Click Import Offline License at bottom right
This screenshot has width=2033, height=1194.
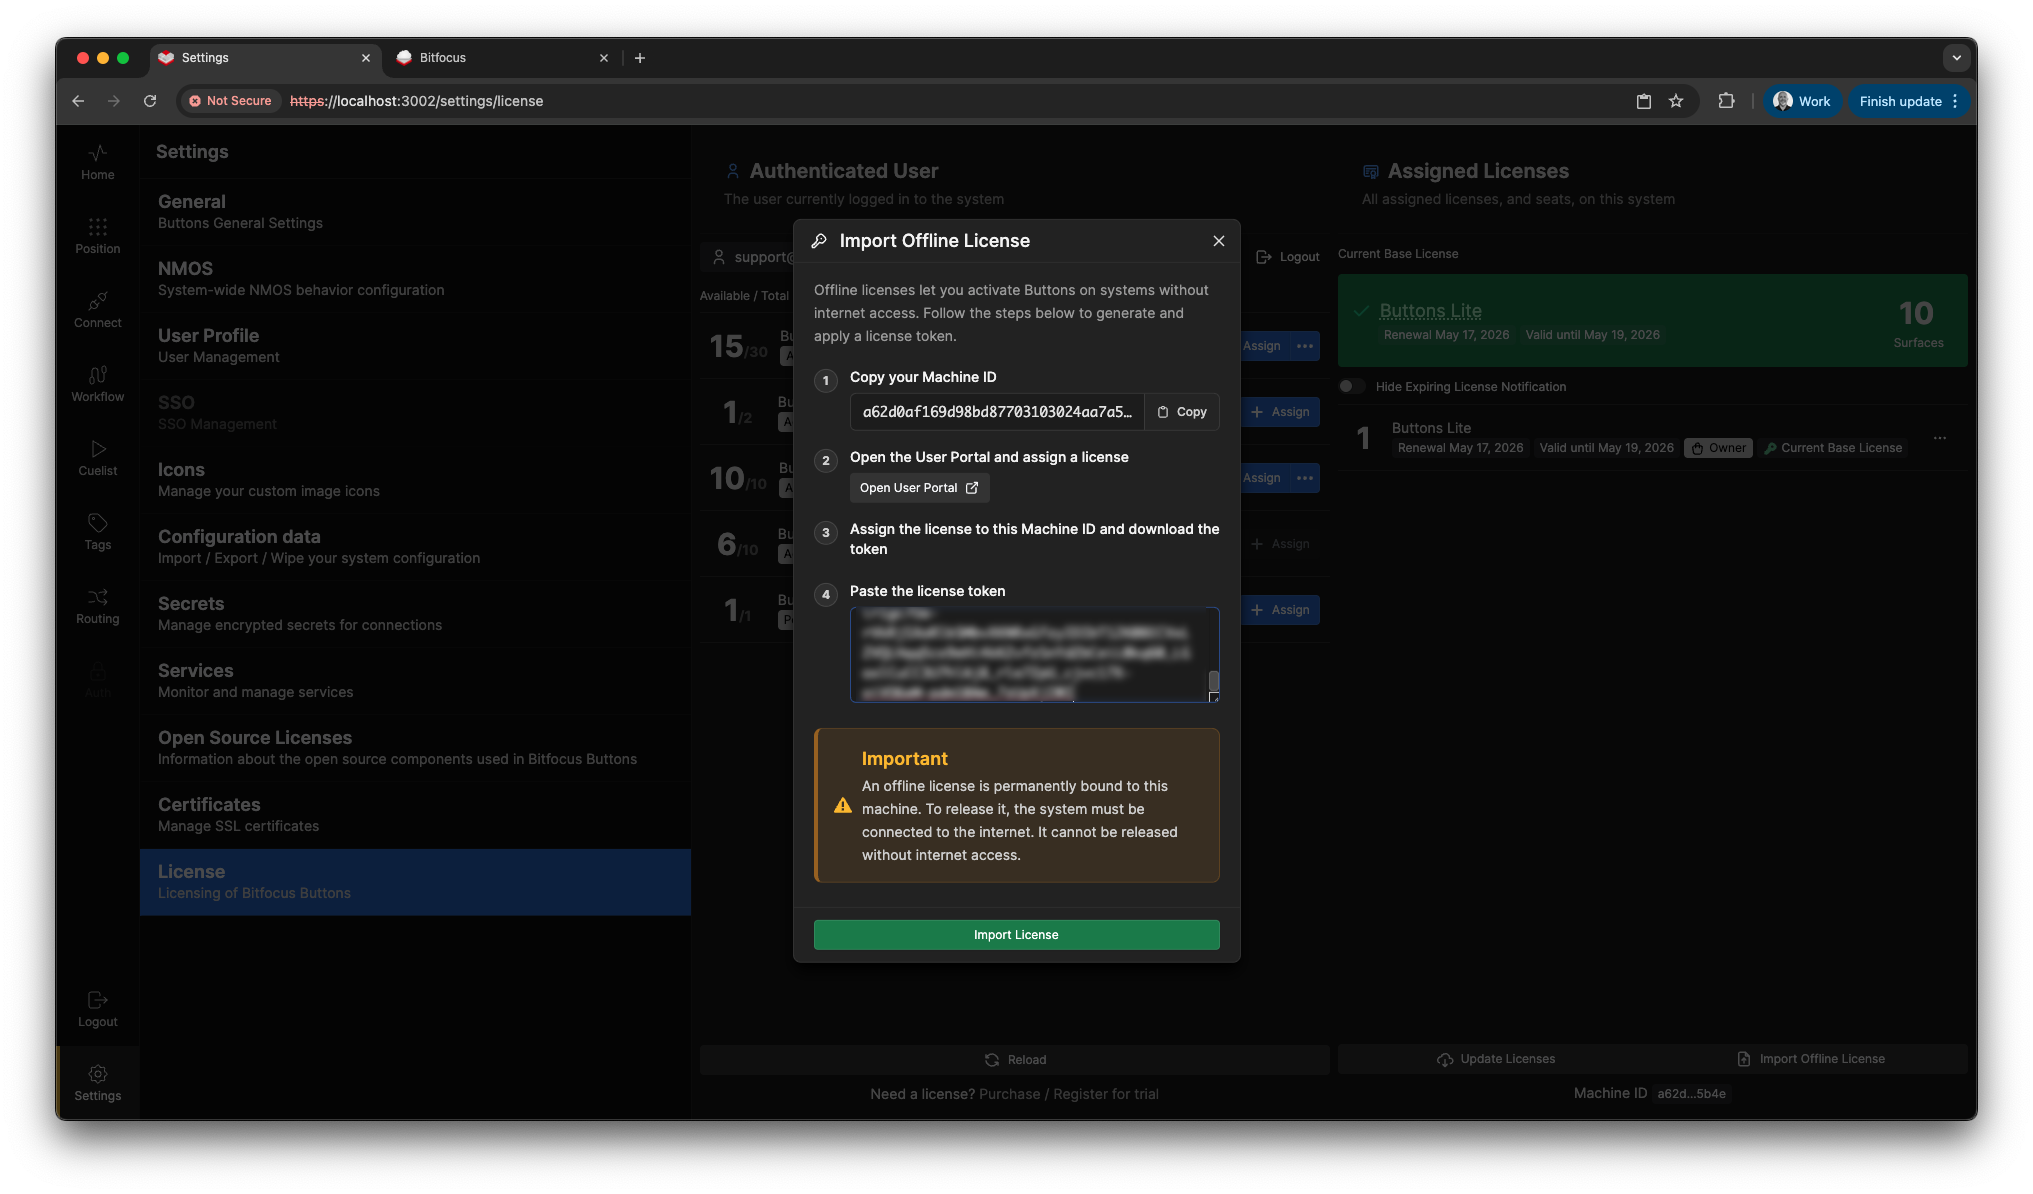tap(1811, 1059)
